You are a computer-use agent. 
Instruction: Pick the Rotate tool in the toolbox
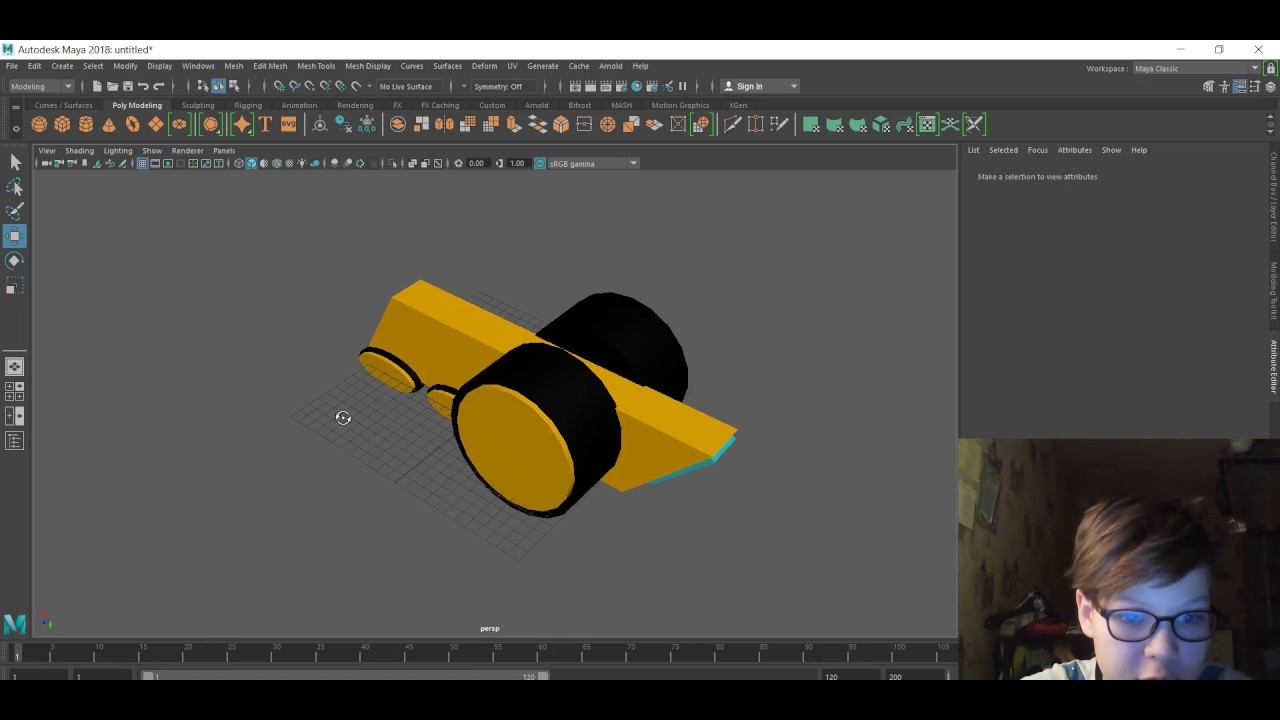pos(15,260)
